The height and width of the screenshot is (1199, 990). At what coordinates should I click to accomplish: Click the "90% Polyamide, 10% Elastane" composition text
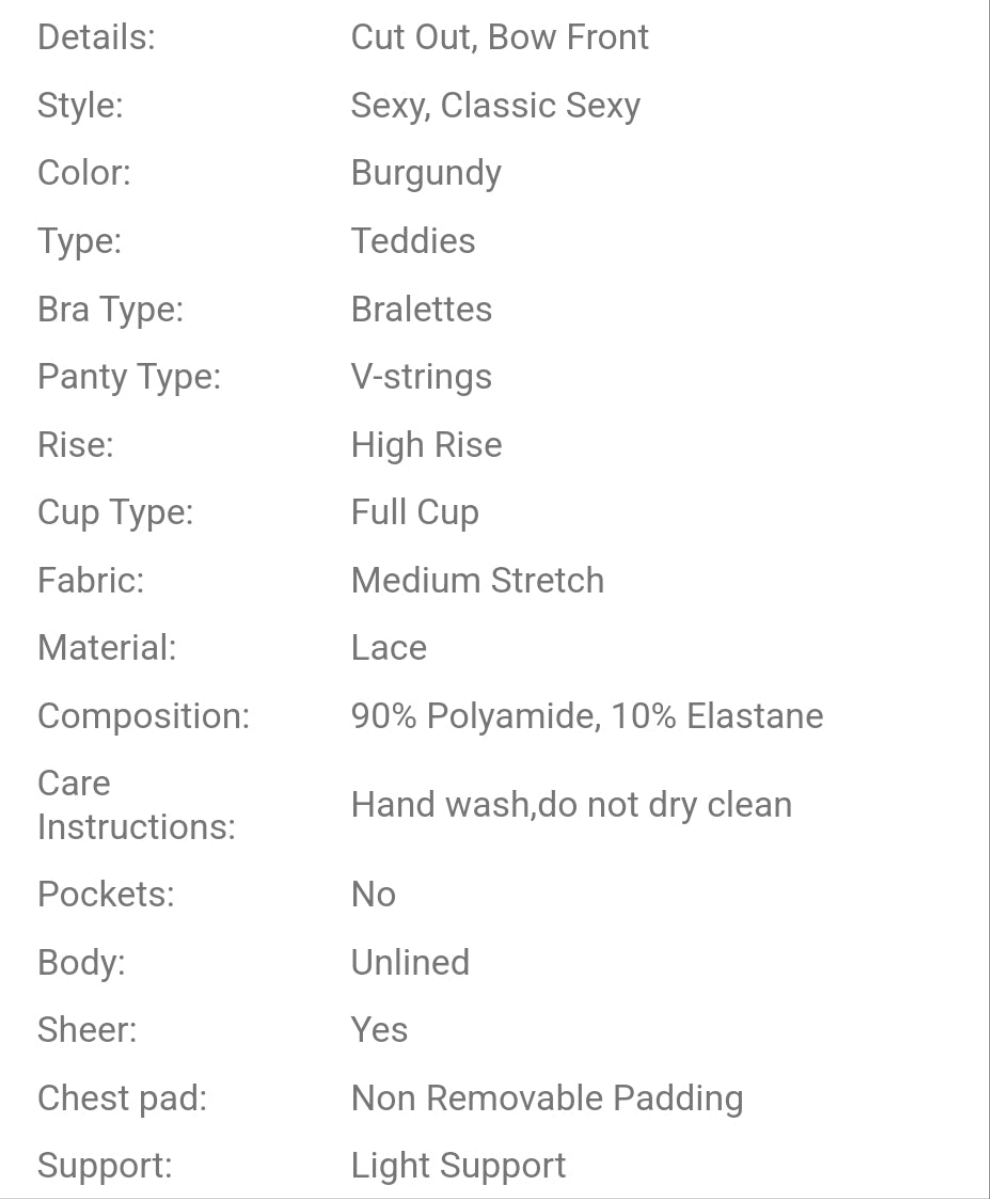click(587, 716)
